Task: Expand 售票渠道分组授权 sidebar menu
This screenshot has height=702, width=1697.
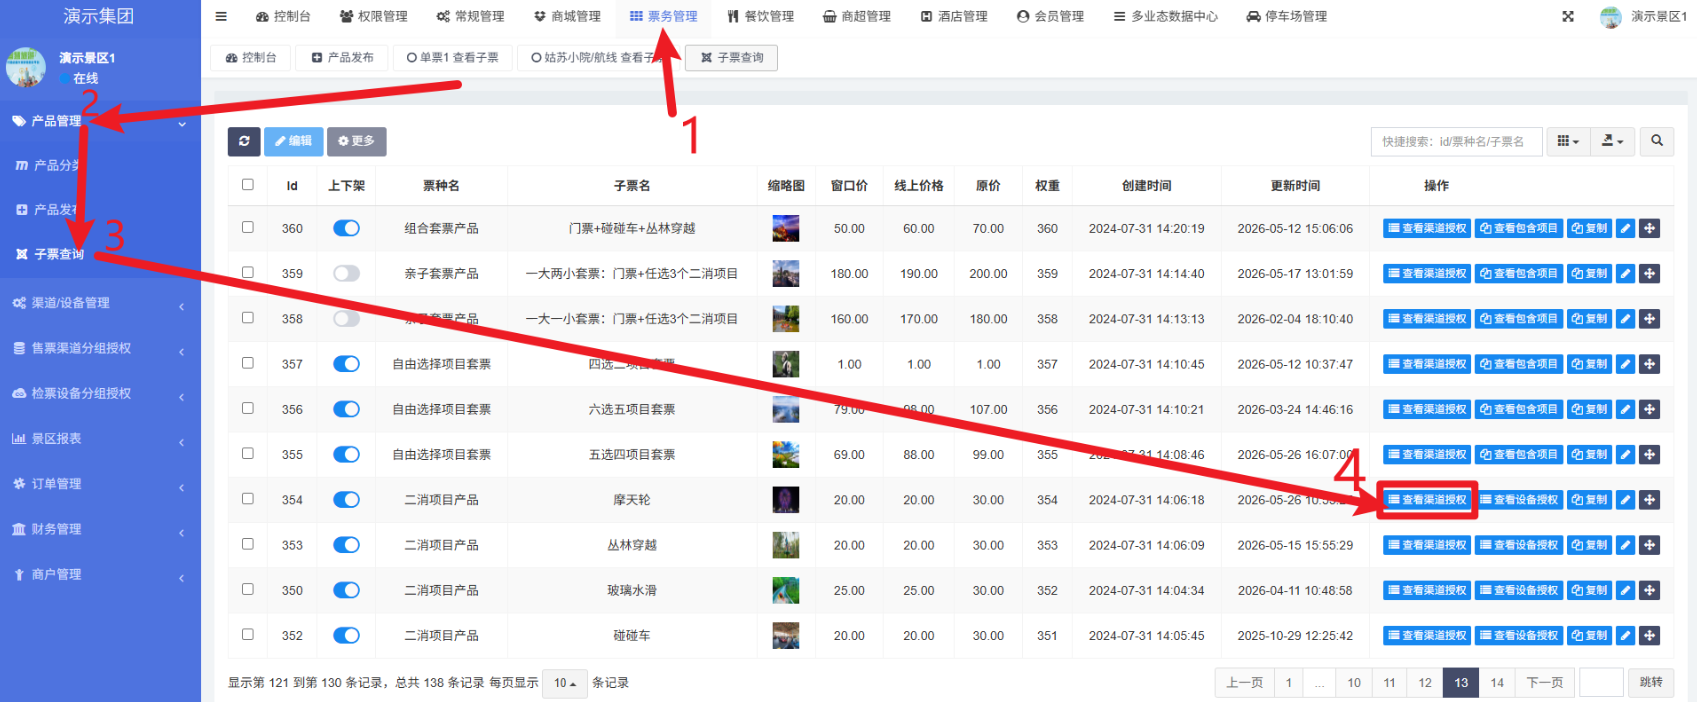Action: click(x=100, y=348)
